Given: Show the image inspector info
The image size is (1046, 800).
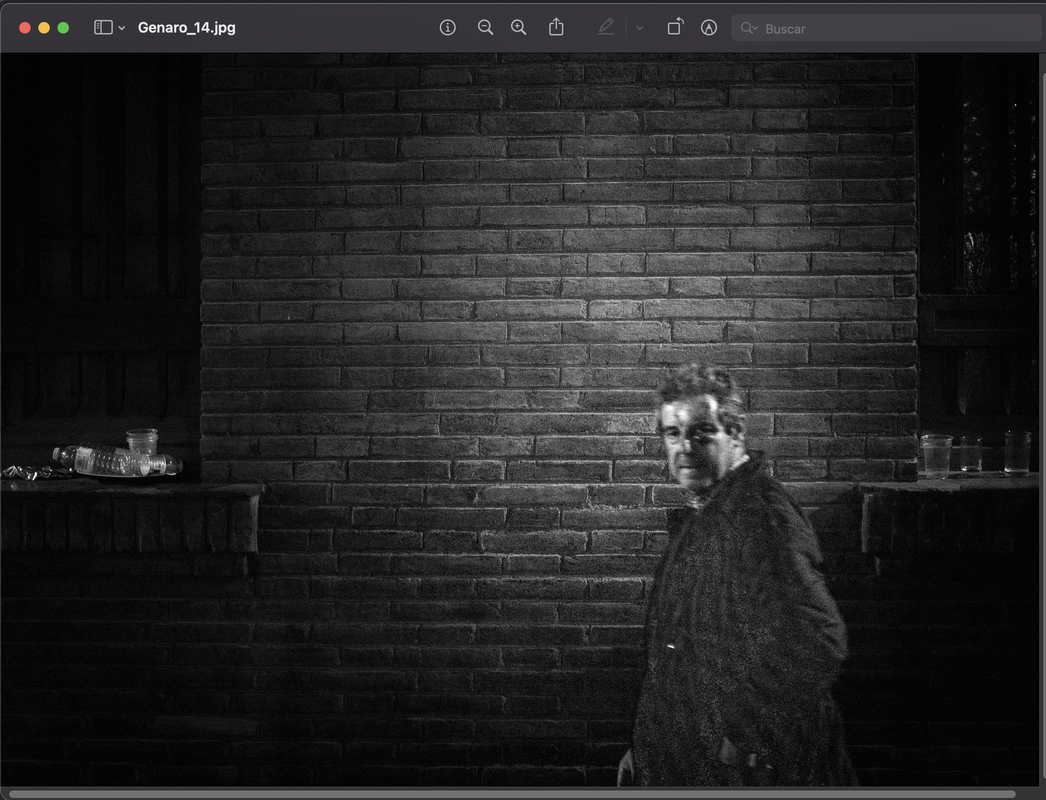Looking at the screenshot, I should tap(448, 27).
